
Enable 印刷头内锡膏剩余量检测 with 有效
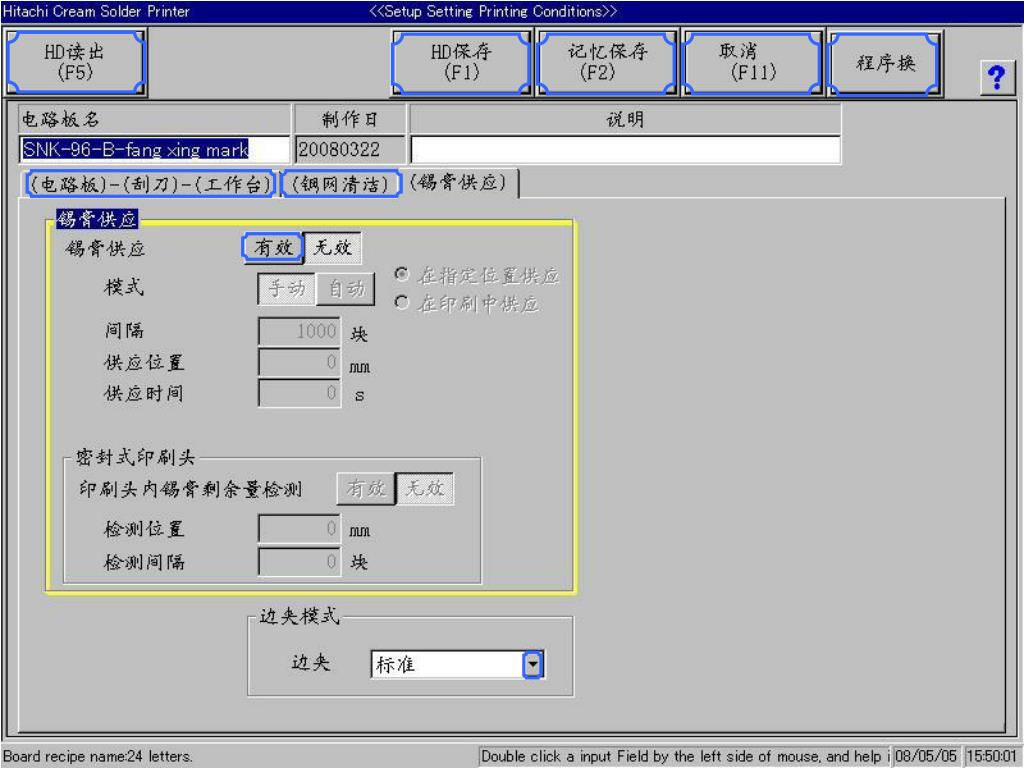tap(366, 488)
